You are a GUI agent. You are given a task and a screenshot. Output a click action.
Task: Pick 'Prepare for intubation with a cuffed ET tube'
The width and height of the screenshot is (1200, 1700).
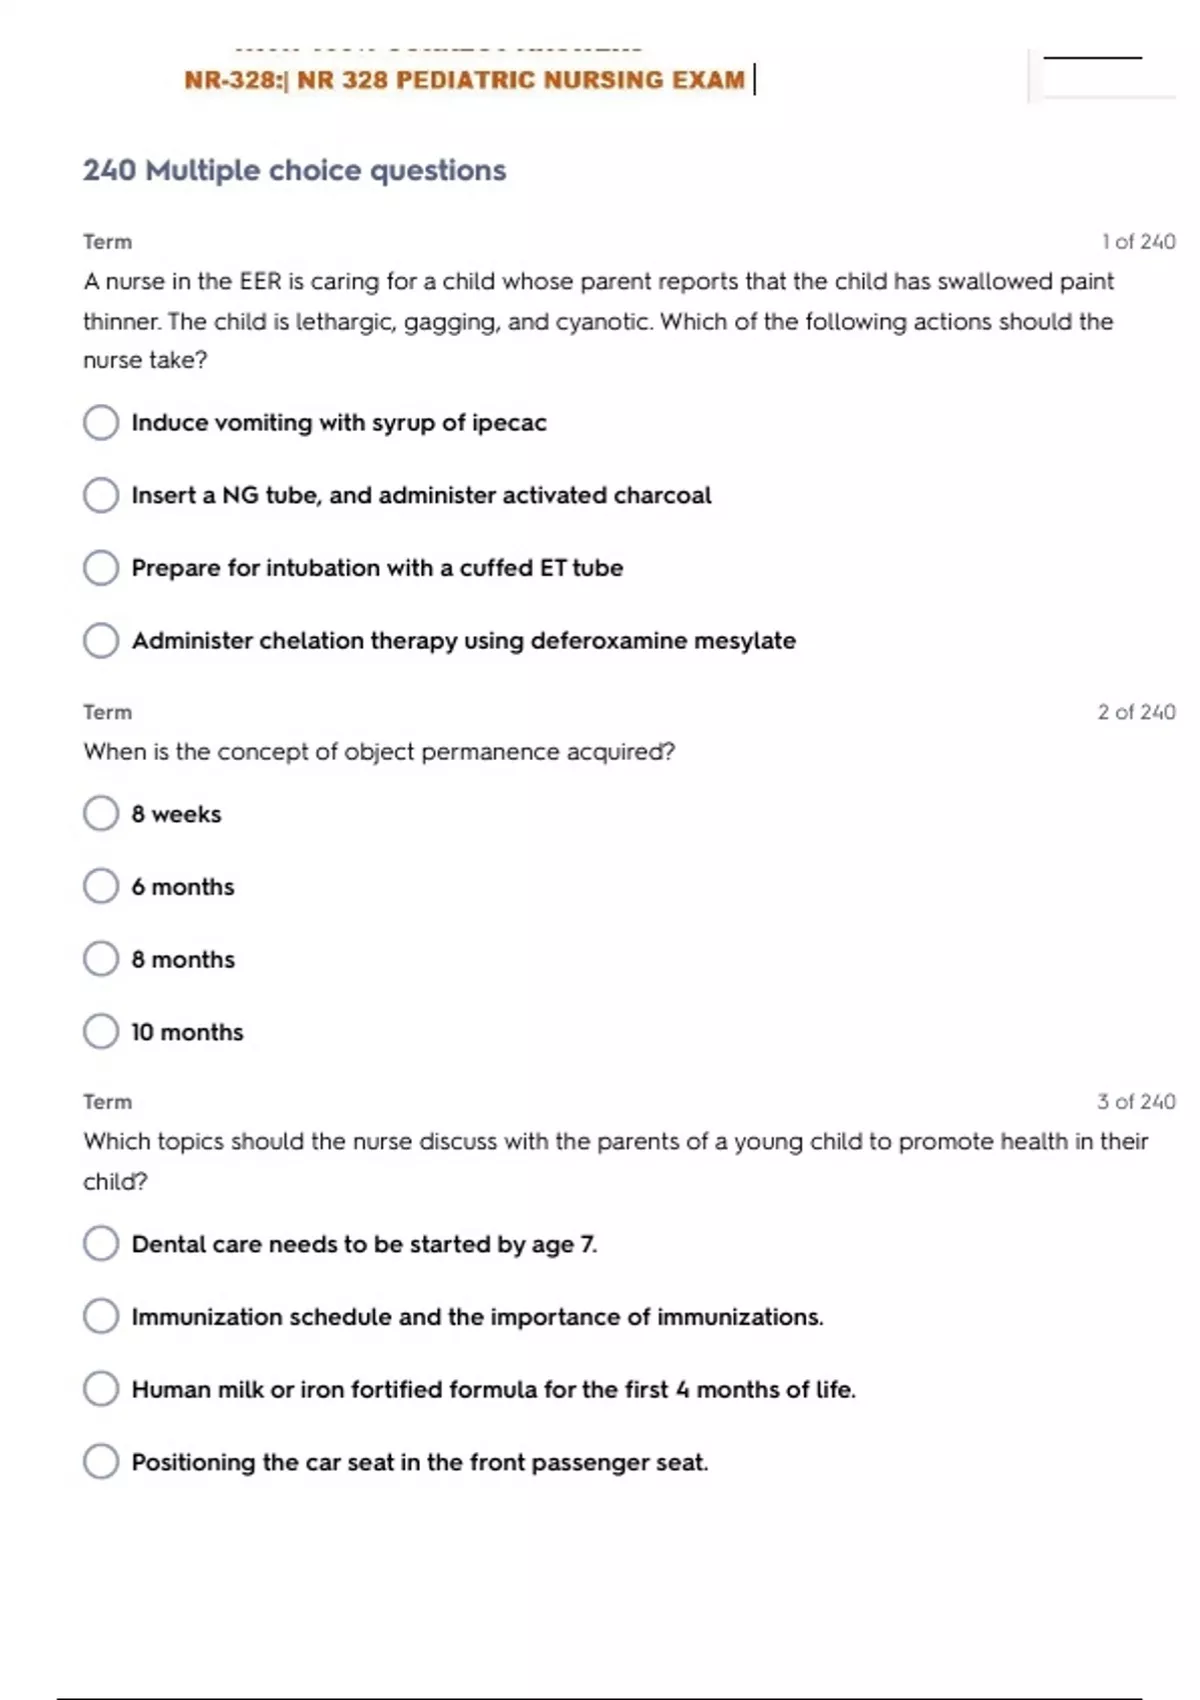tap(101, 568)
